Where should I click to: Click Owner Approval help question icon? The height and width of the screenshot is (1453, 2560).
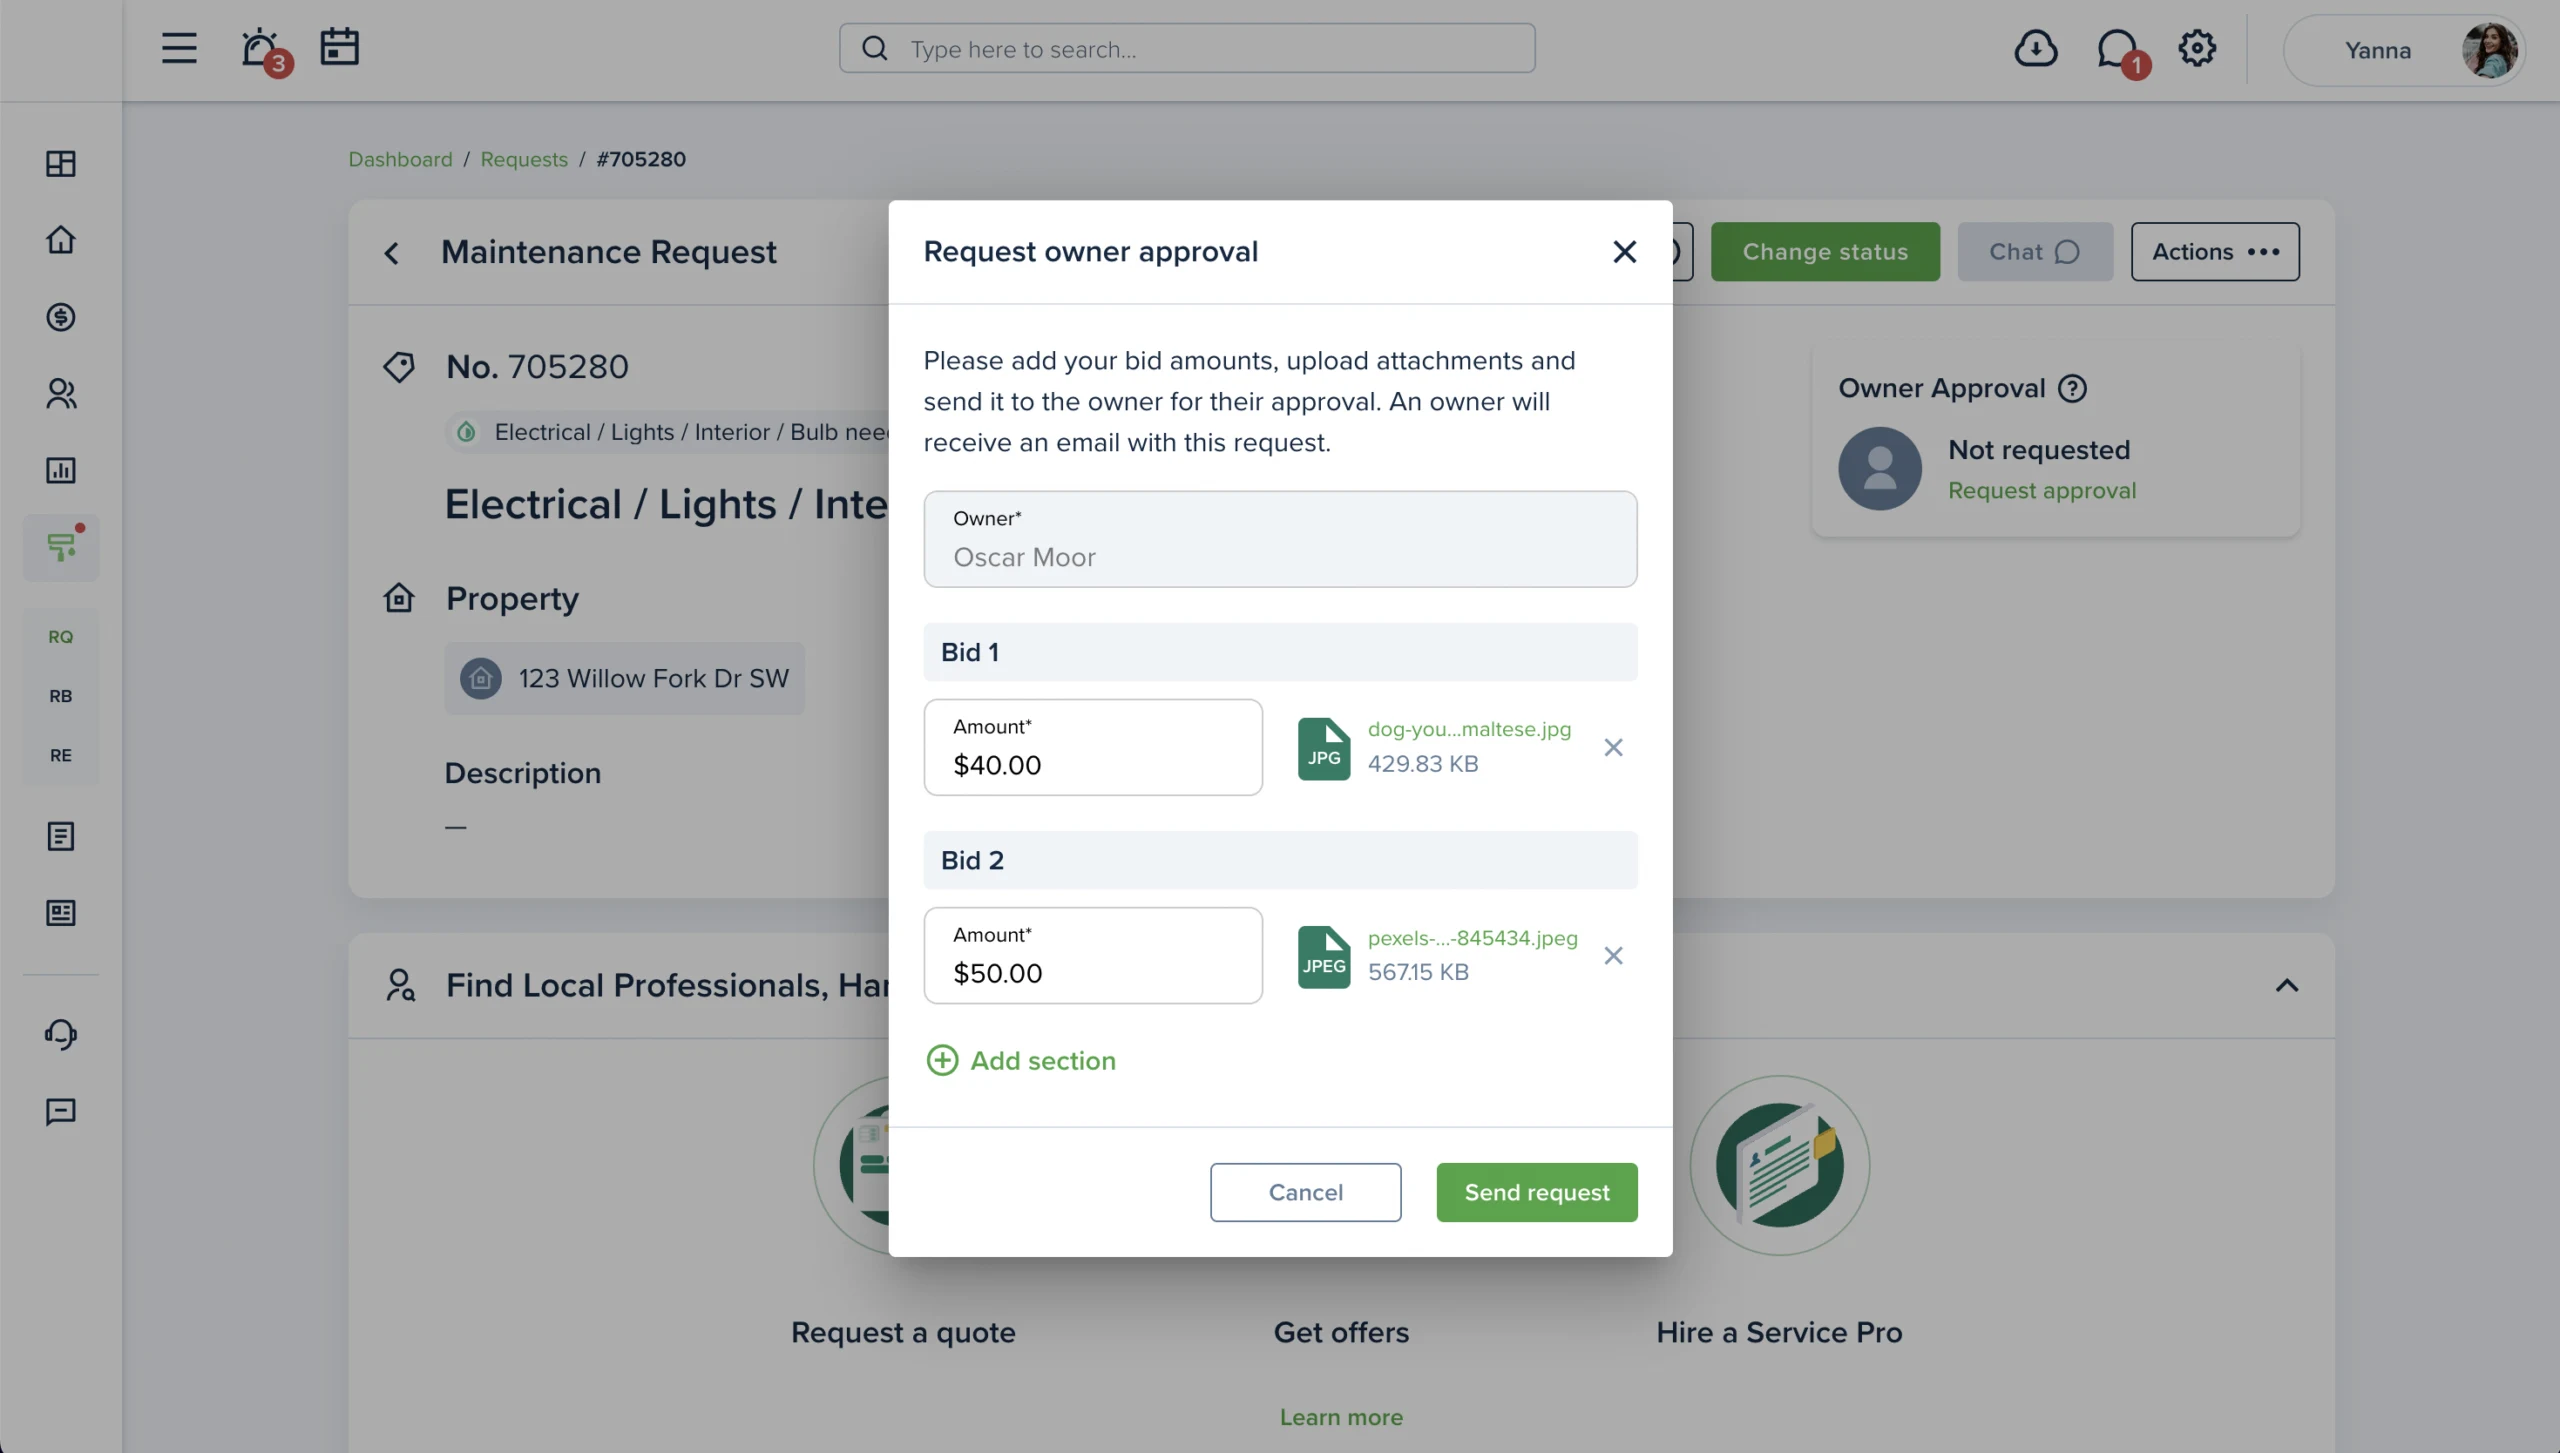2072,388
